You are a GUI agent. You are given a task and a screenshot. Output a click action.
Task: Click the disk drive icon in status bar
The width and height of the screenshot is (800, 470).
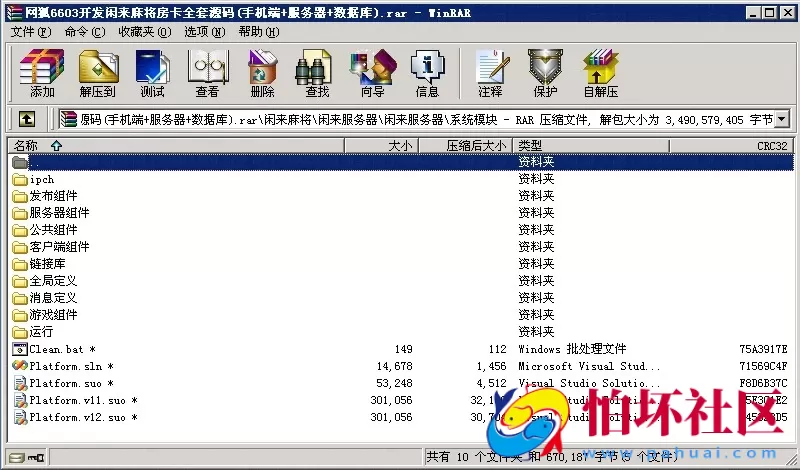click(16, 457)
